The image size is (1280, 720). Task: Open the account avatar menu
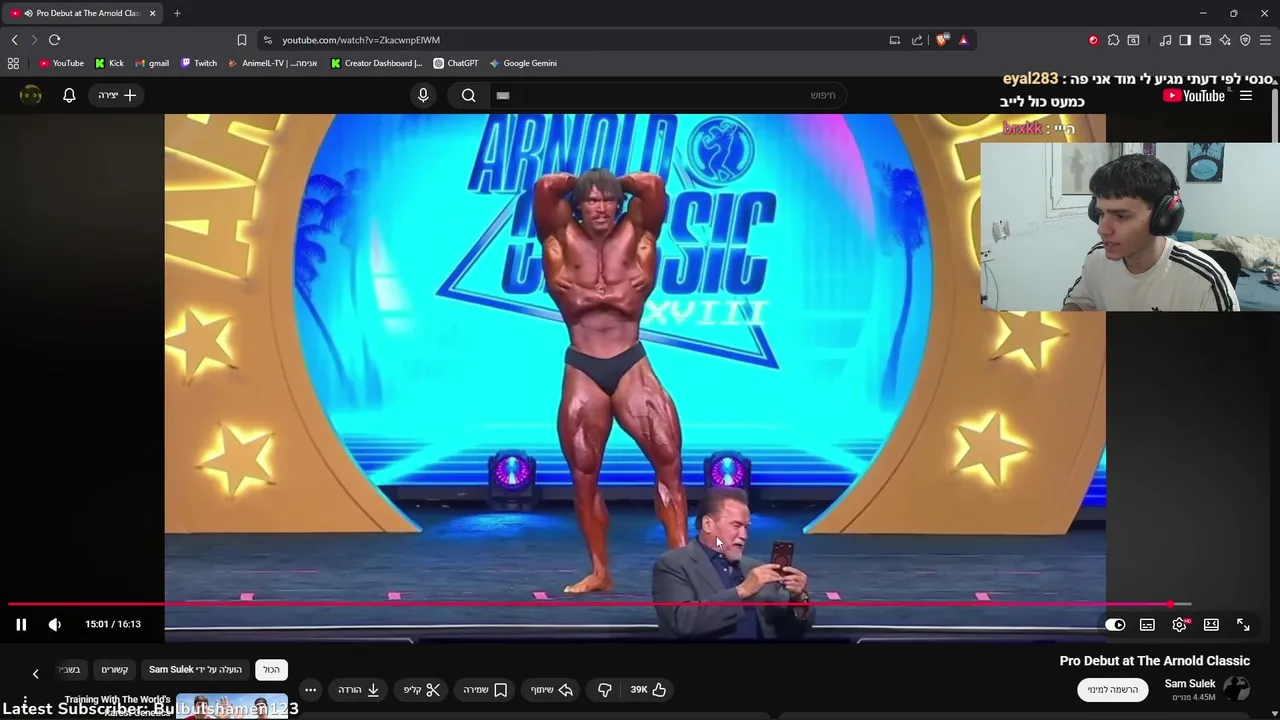(31, 95)
